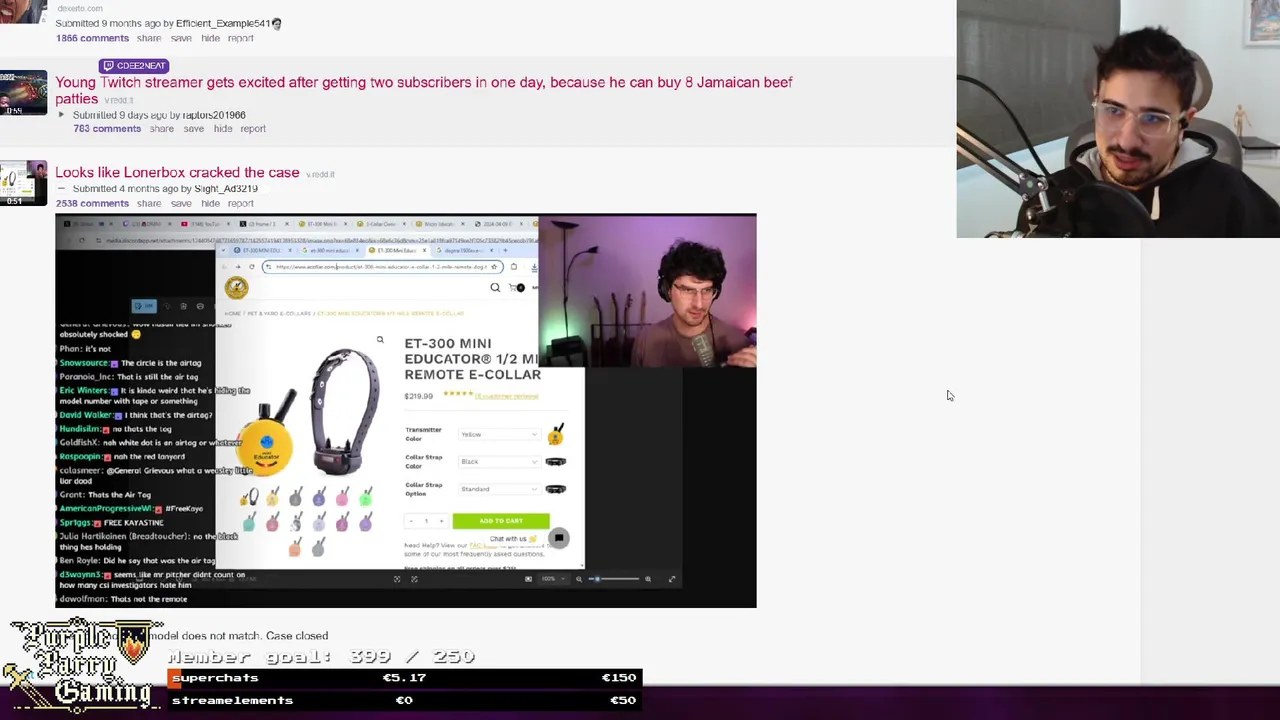Share the Lonerbox post
Viewport: 1280px width, 720px height.
point(149,203)
